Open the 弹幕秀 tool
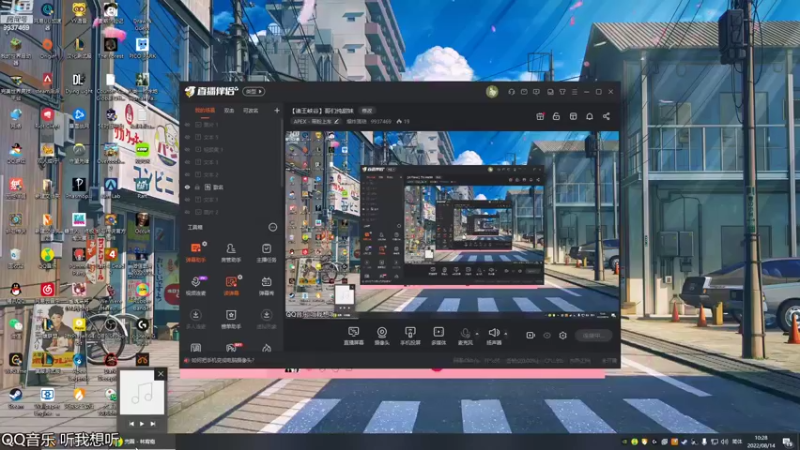This screenshot has height=450, width=800. pos(266,286)
